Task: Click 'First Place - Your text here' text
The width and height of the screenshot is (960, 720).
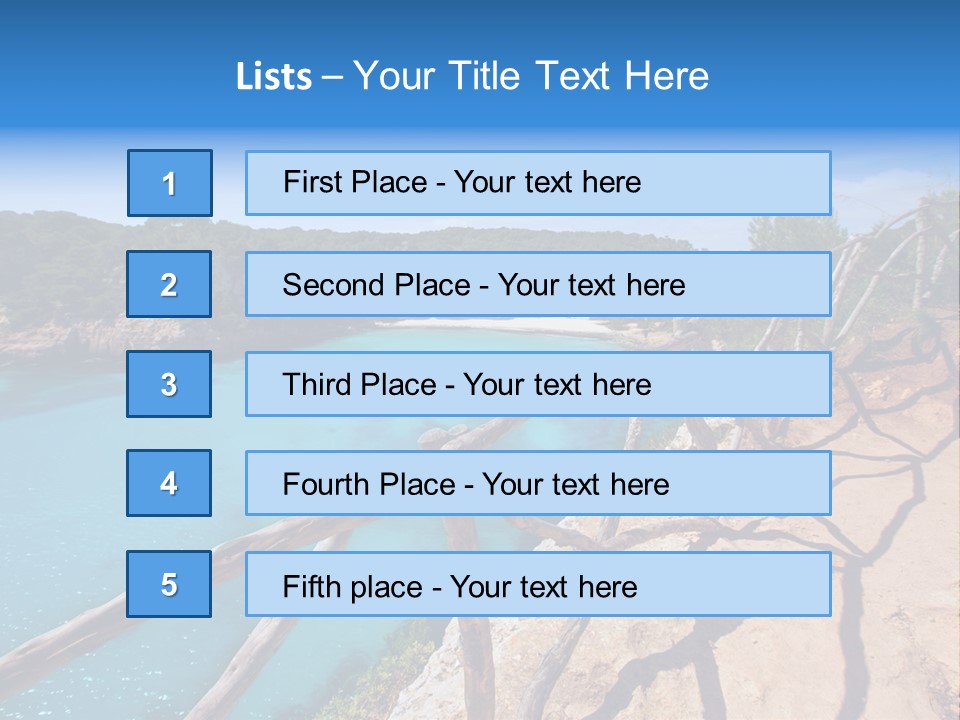Action: tap(462, 182)
